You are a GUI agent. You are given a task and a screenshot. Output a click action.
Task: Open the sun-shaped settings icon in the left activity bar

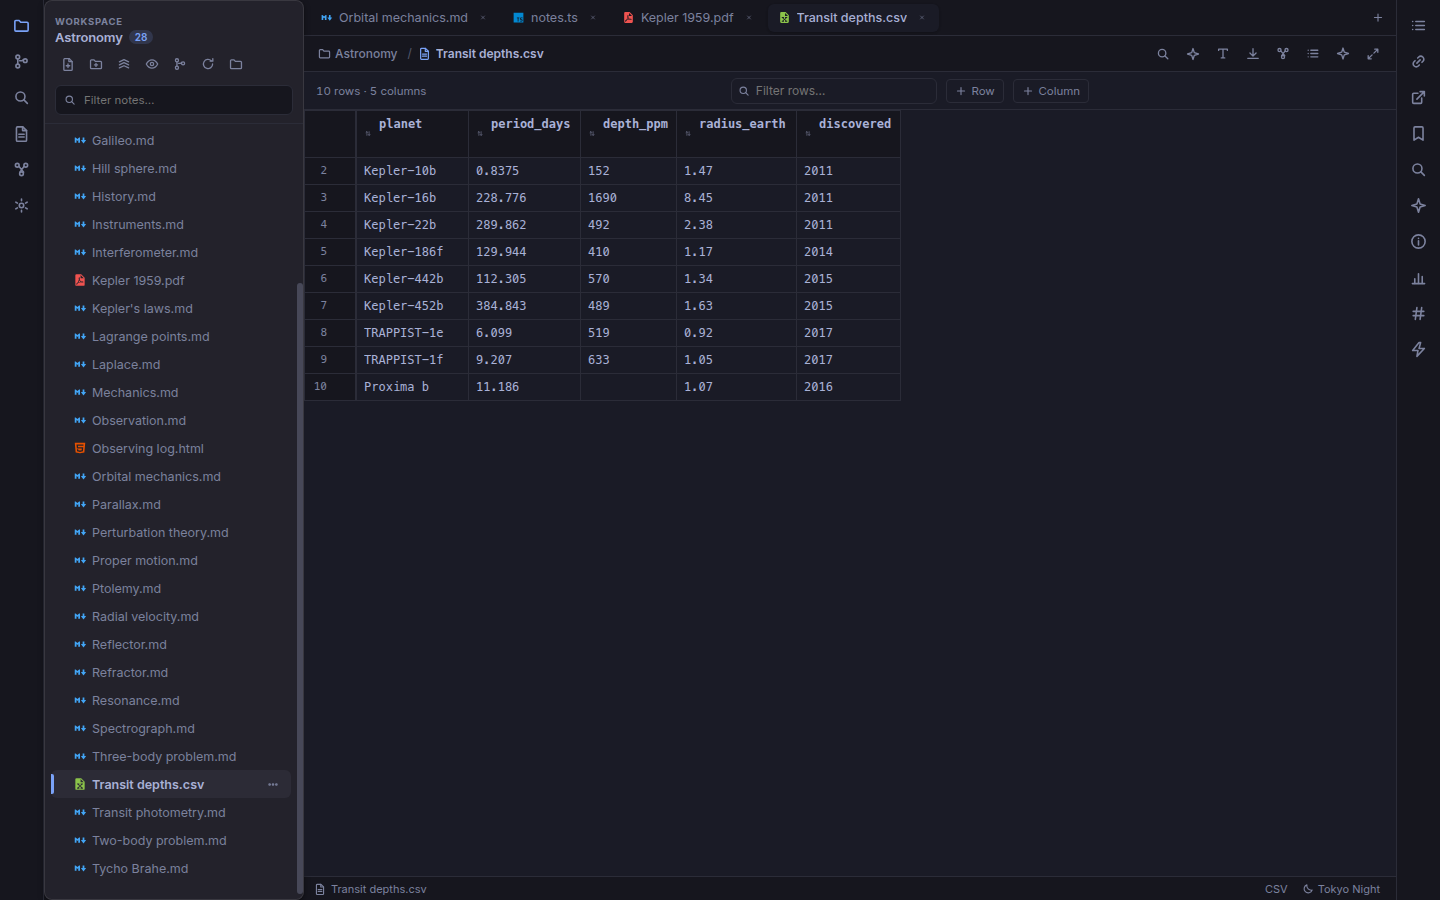pyautogui.click(x=21, y=206)
